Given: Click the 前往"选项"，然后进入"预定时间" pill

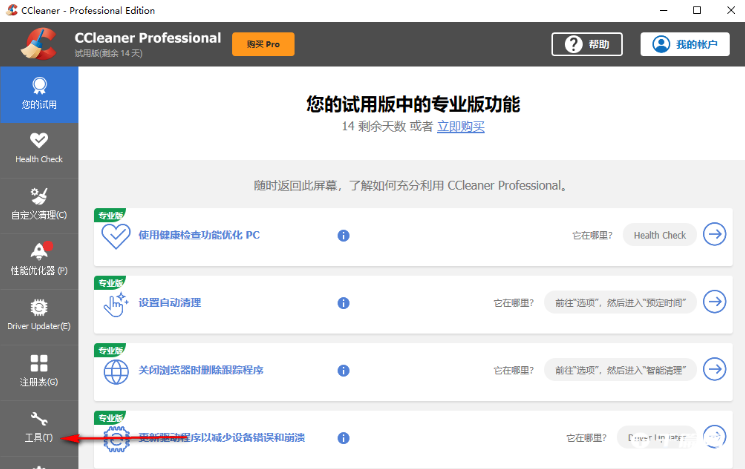Looking at the screenshot, I should 620,303.
